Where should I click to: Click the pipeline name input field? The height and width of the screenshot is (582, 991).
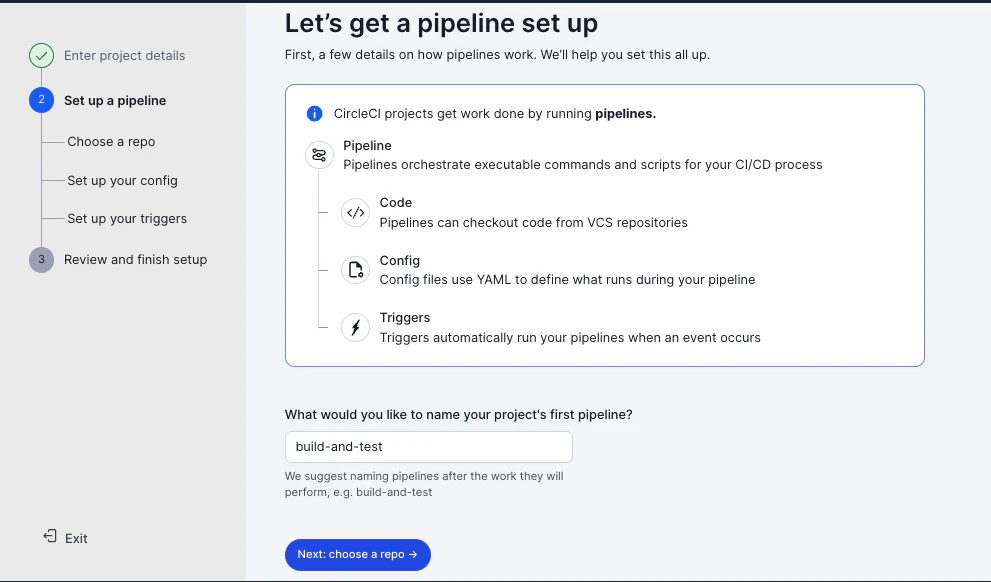coord(429,447)
